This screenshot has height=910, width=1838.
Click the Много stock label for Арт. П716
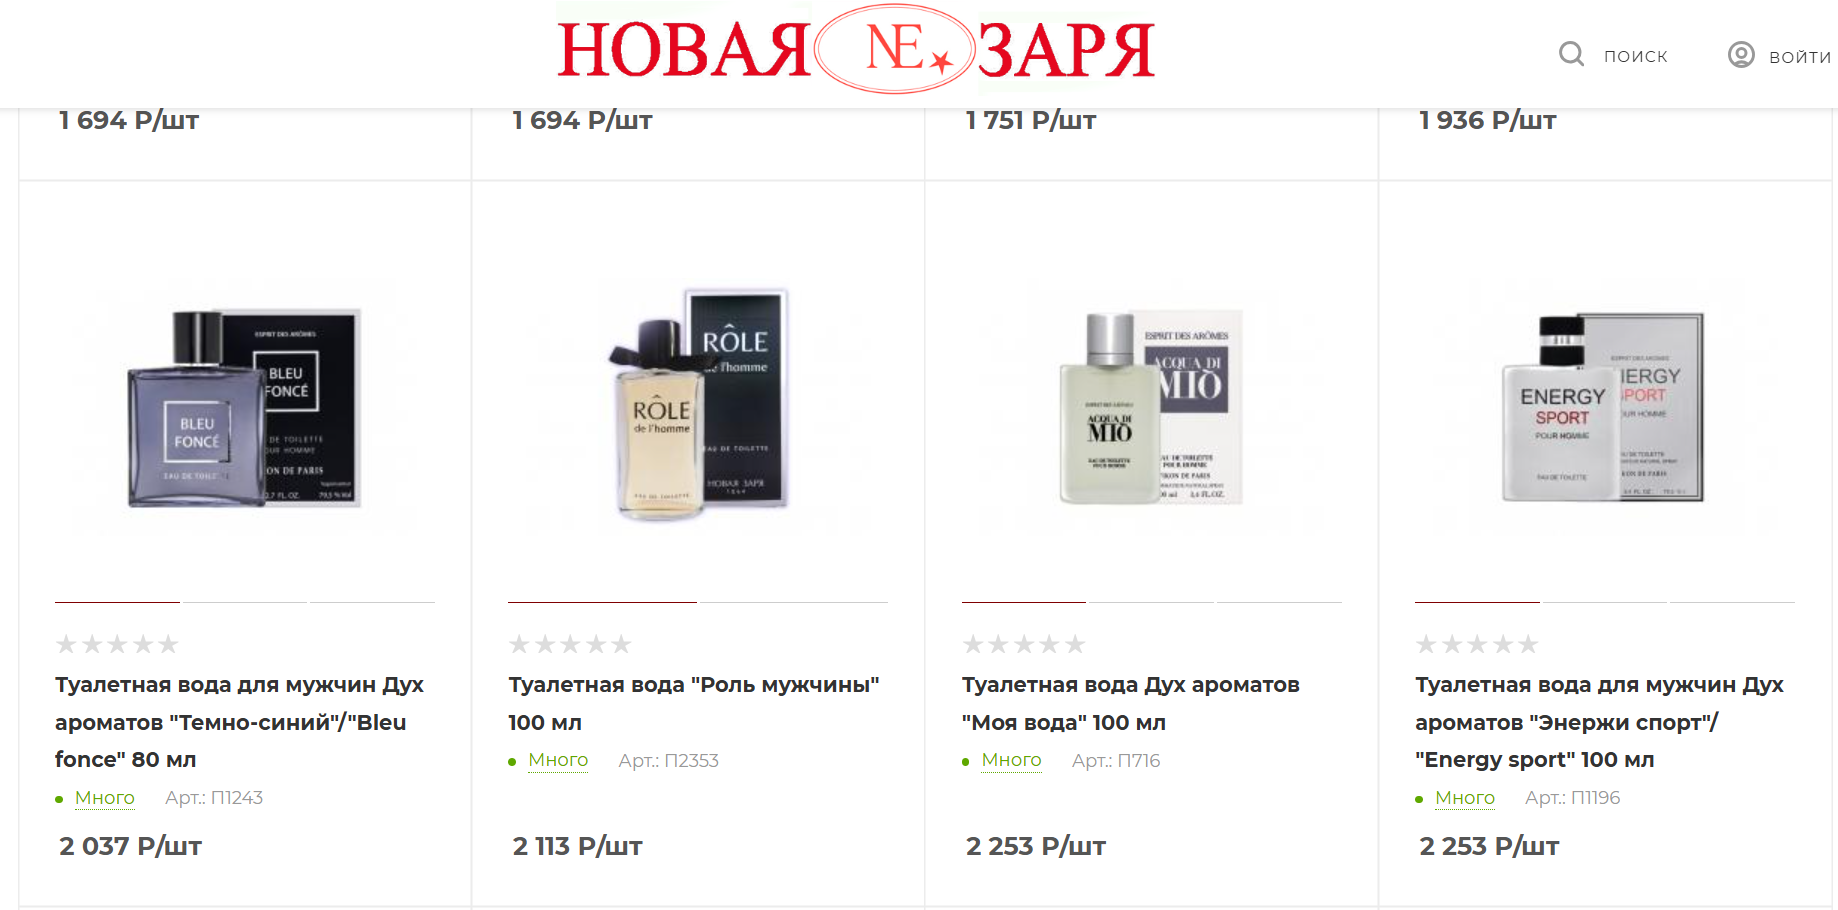coord(1011,760)
